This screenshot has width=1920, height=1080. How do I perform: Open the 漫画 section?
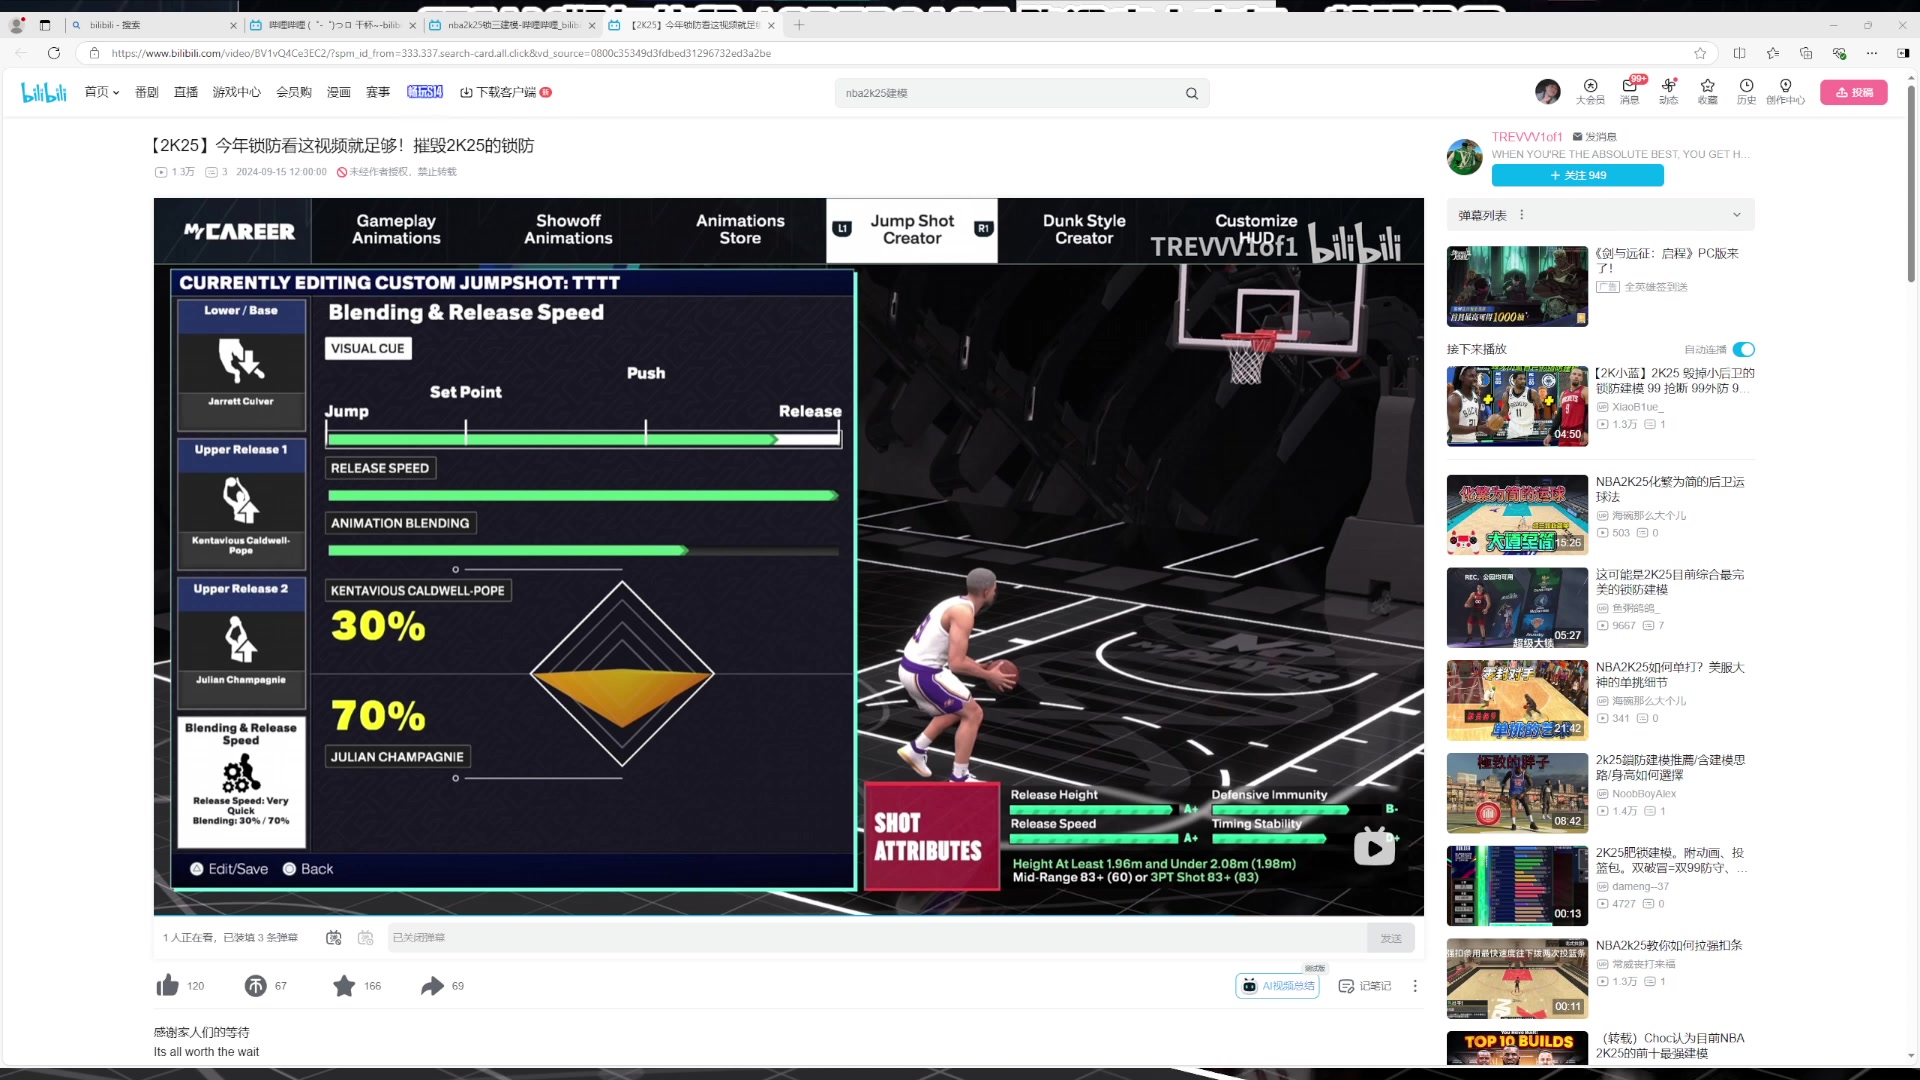click(339, 92)
